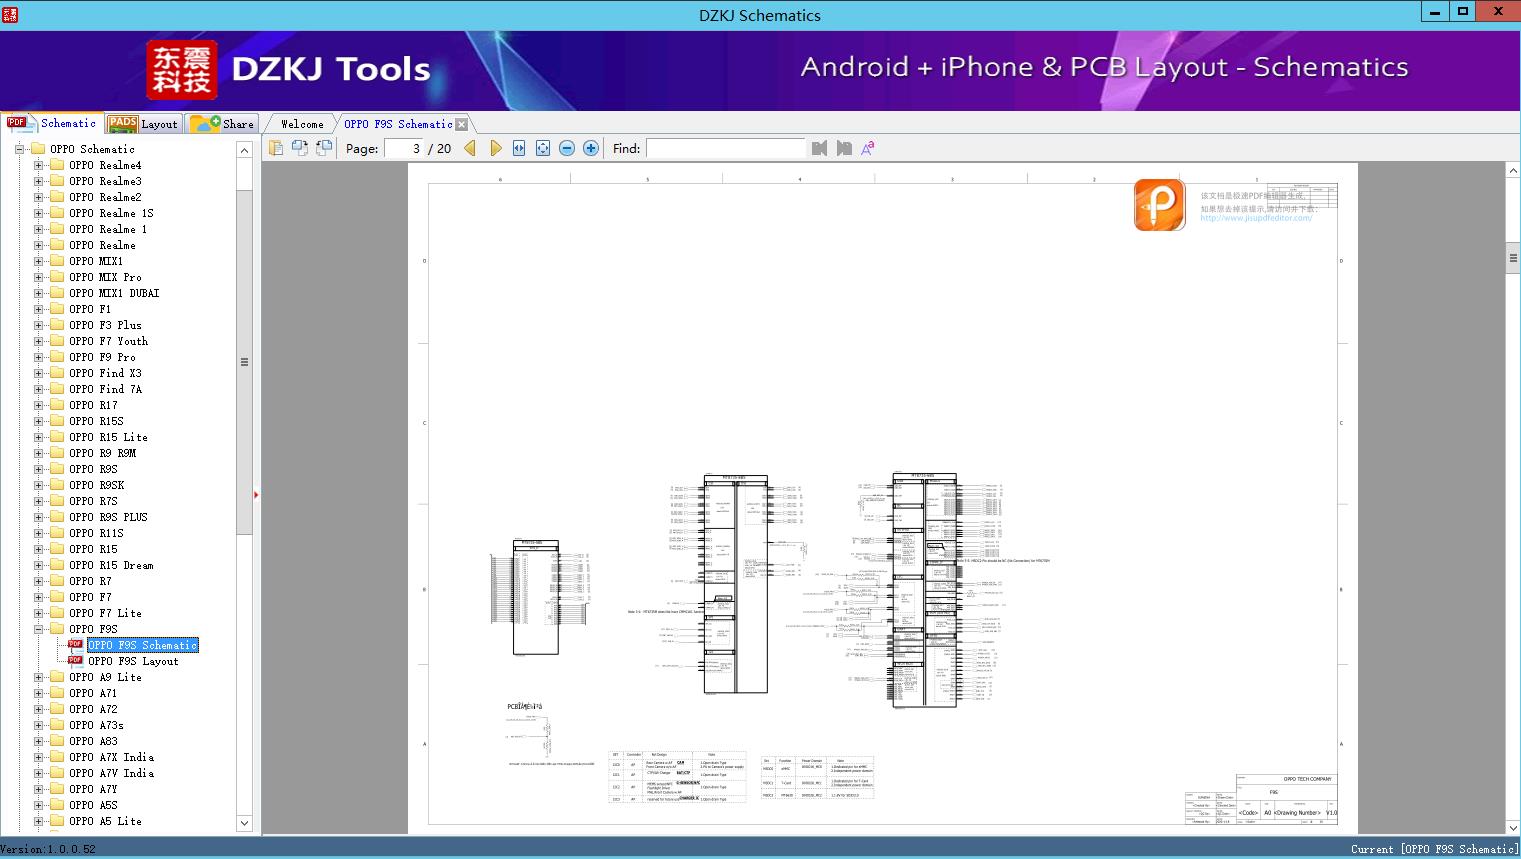Screen dimensions: 1521x859
Task: Click the rotate counterclockwise toolbar icon
Action: click(300, 148)
